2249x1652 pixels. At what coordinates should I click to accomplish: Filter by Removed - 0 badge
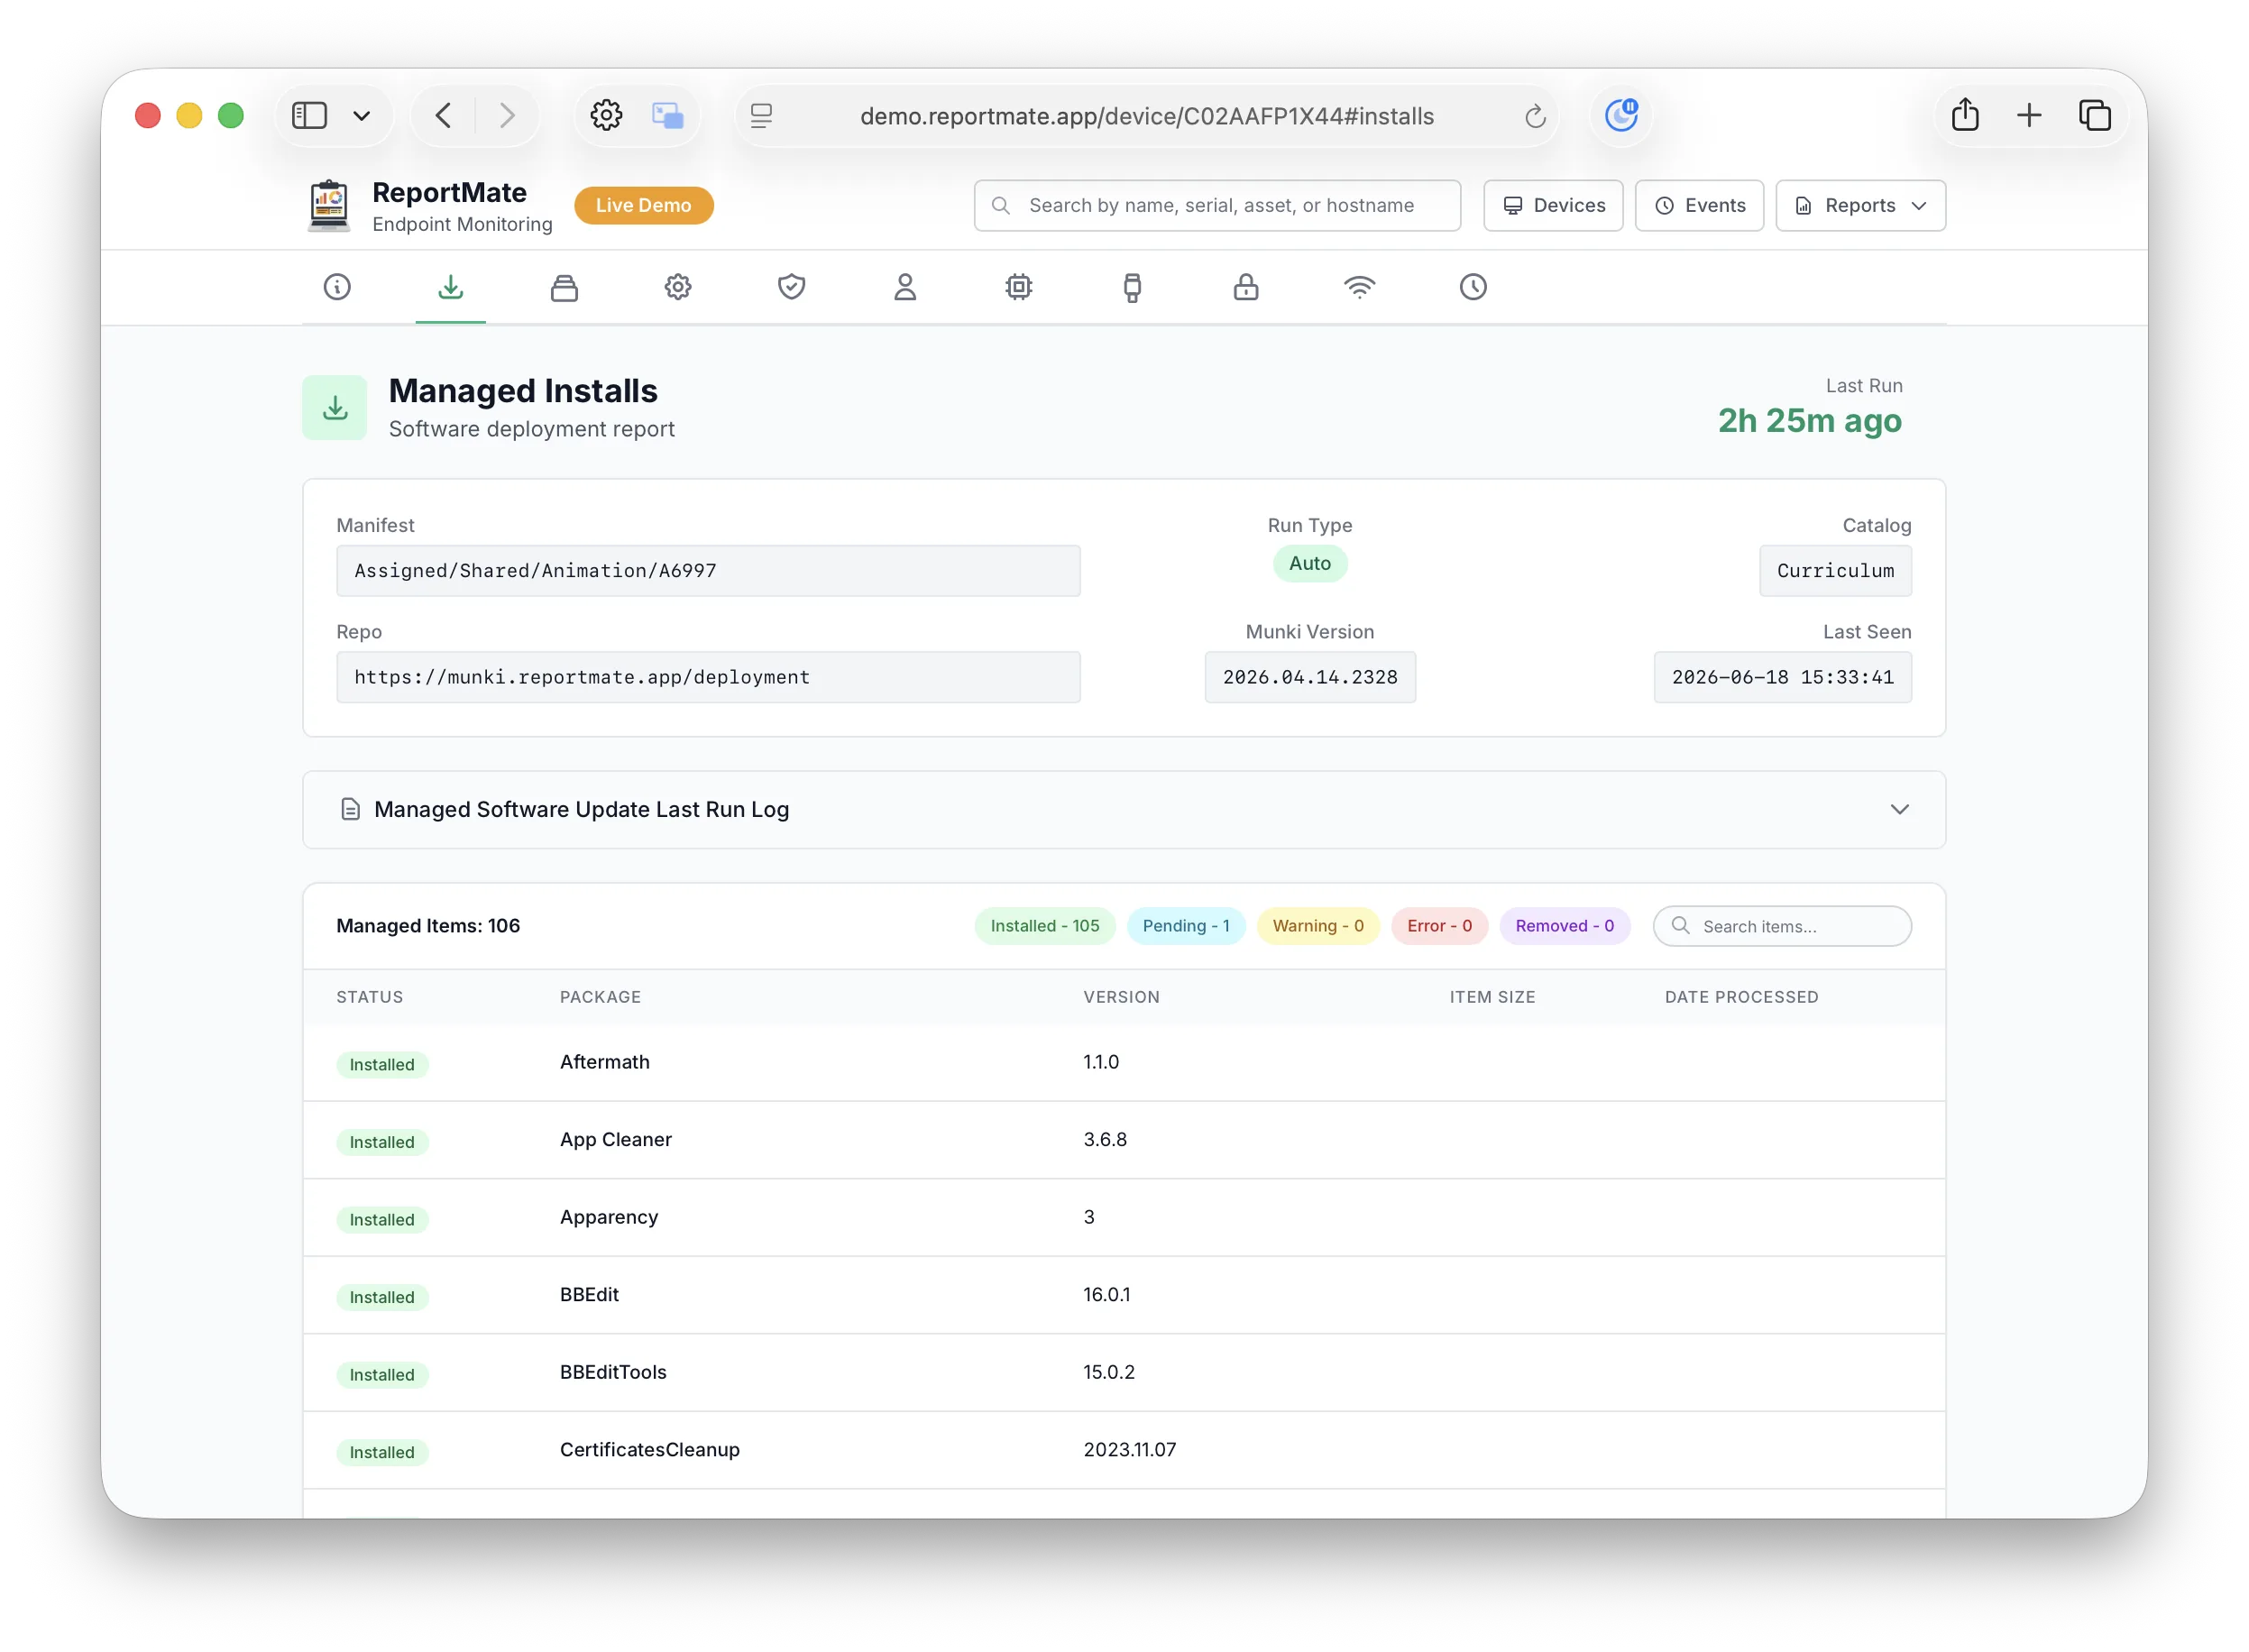coord(1564,926)
